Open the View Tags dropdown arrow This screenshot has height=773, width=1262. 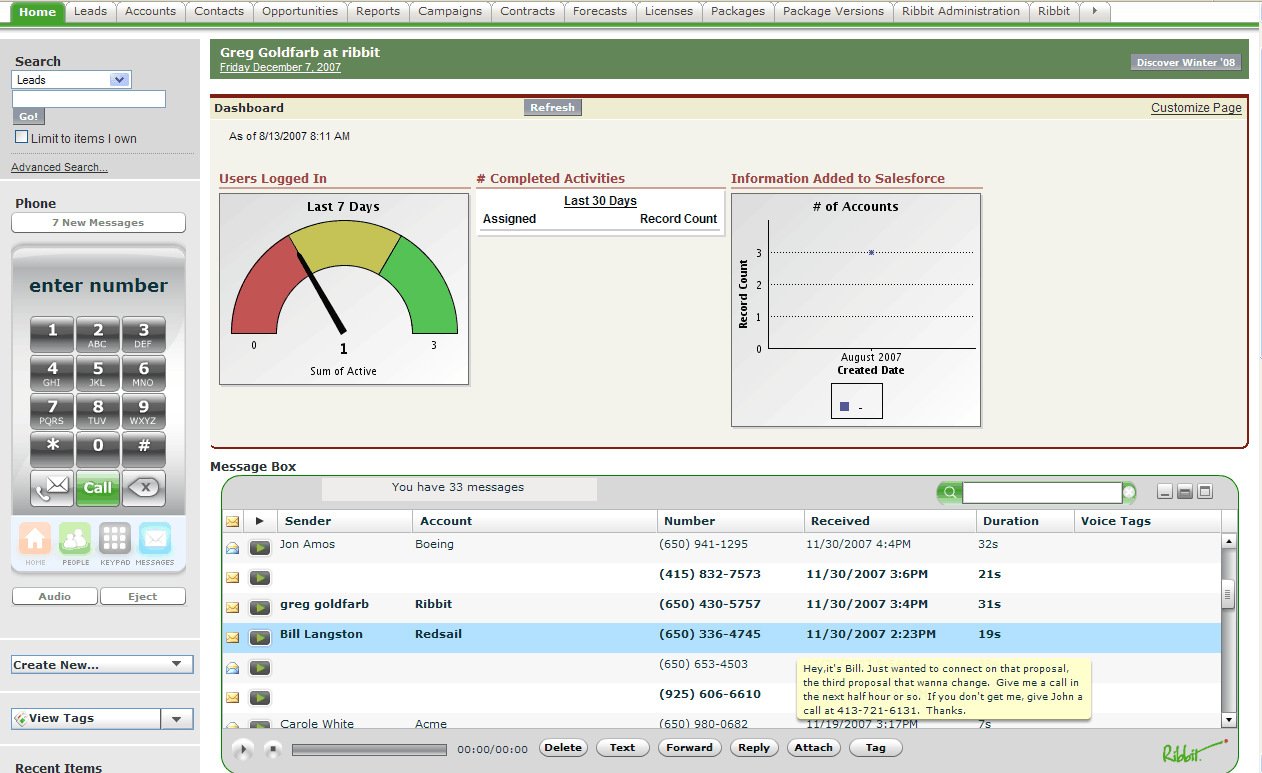[x=177, y=719]
